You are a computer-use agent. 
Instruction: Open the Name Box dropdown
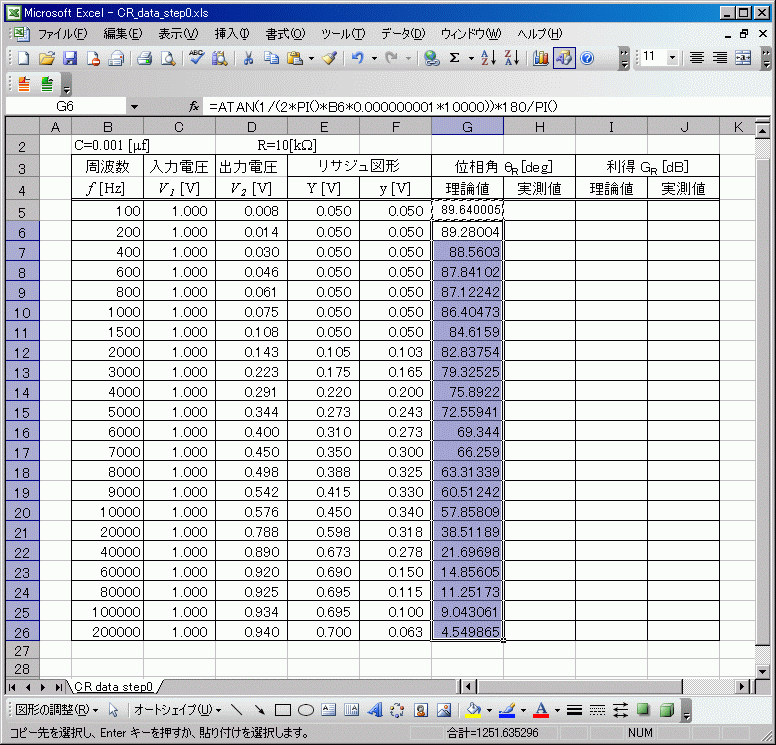[134, 106]
